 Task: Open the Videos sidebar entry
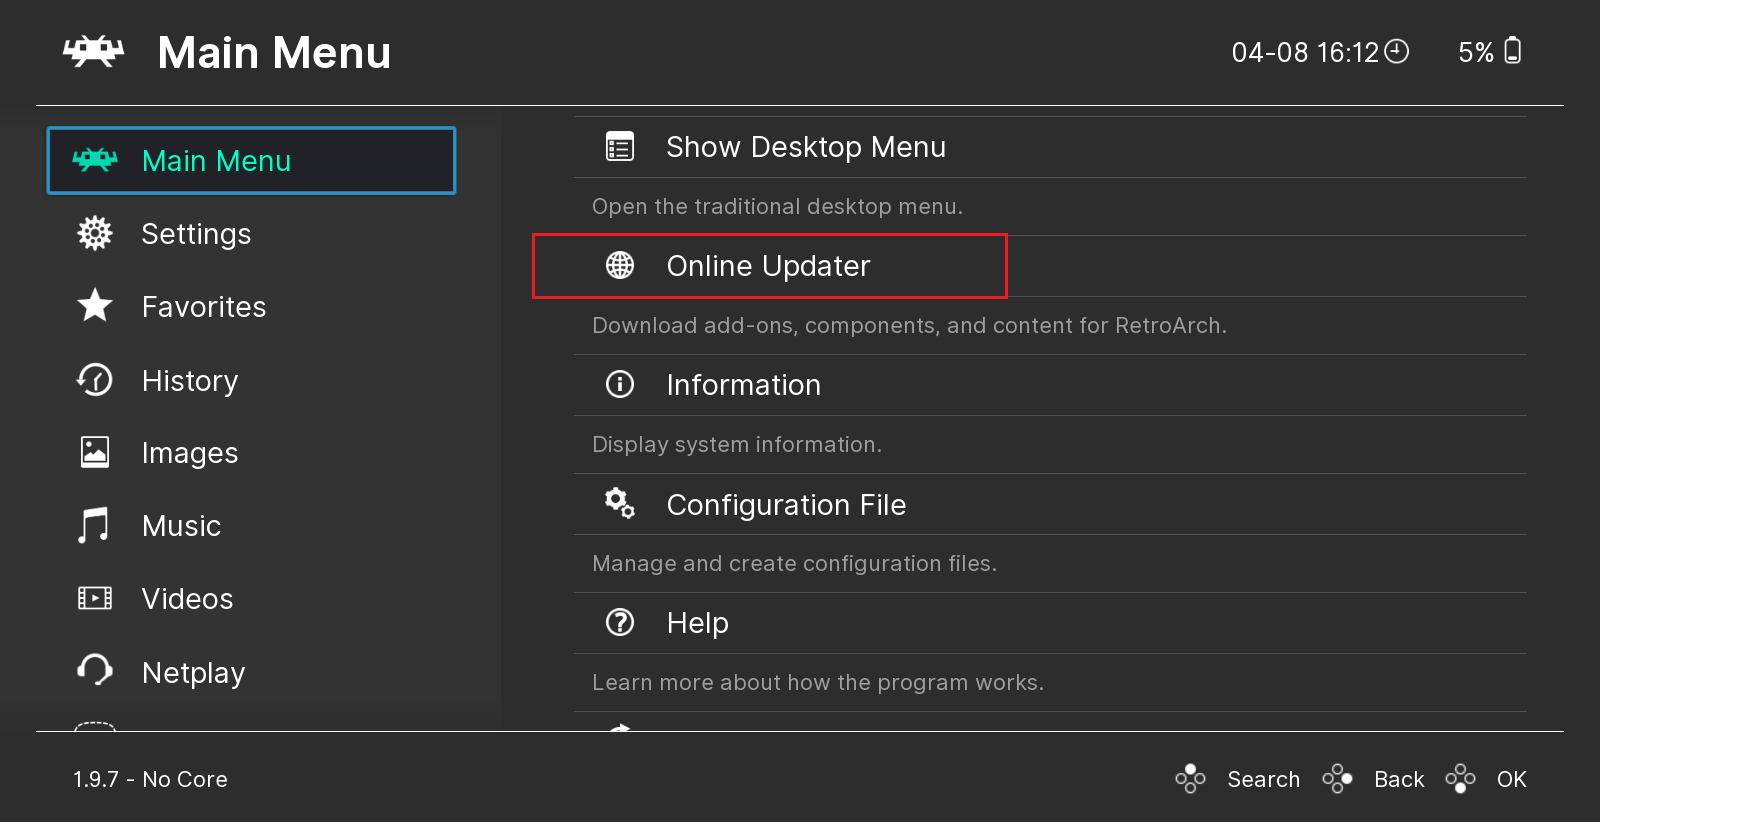tap(251, 598)
